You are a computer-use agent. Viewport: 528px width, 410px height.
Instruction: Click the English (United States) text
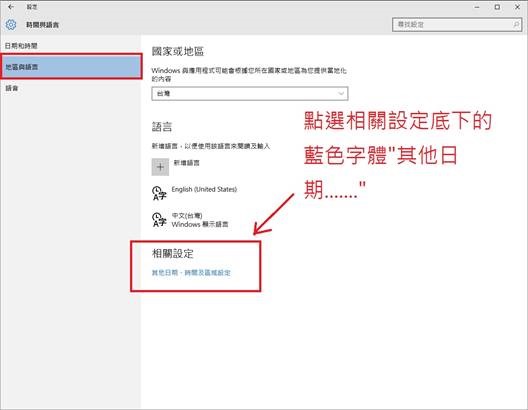[x=204, y=190]
